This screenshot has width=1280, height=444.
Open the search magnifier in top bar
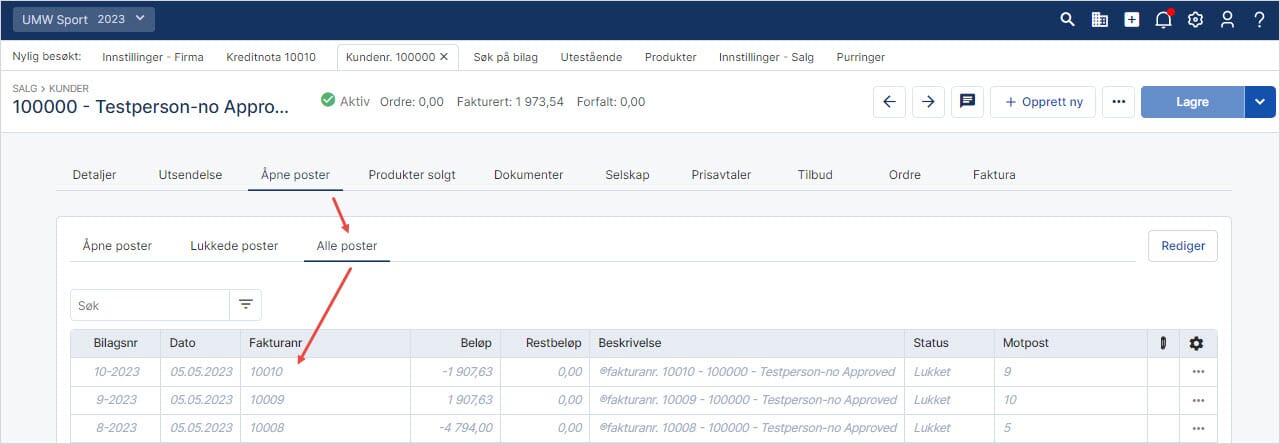pos(1067,19)
